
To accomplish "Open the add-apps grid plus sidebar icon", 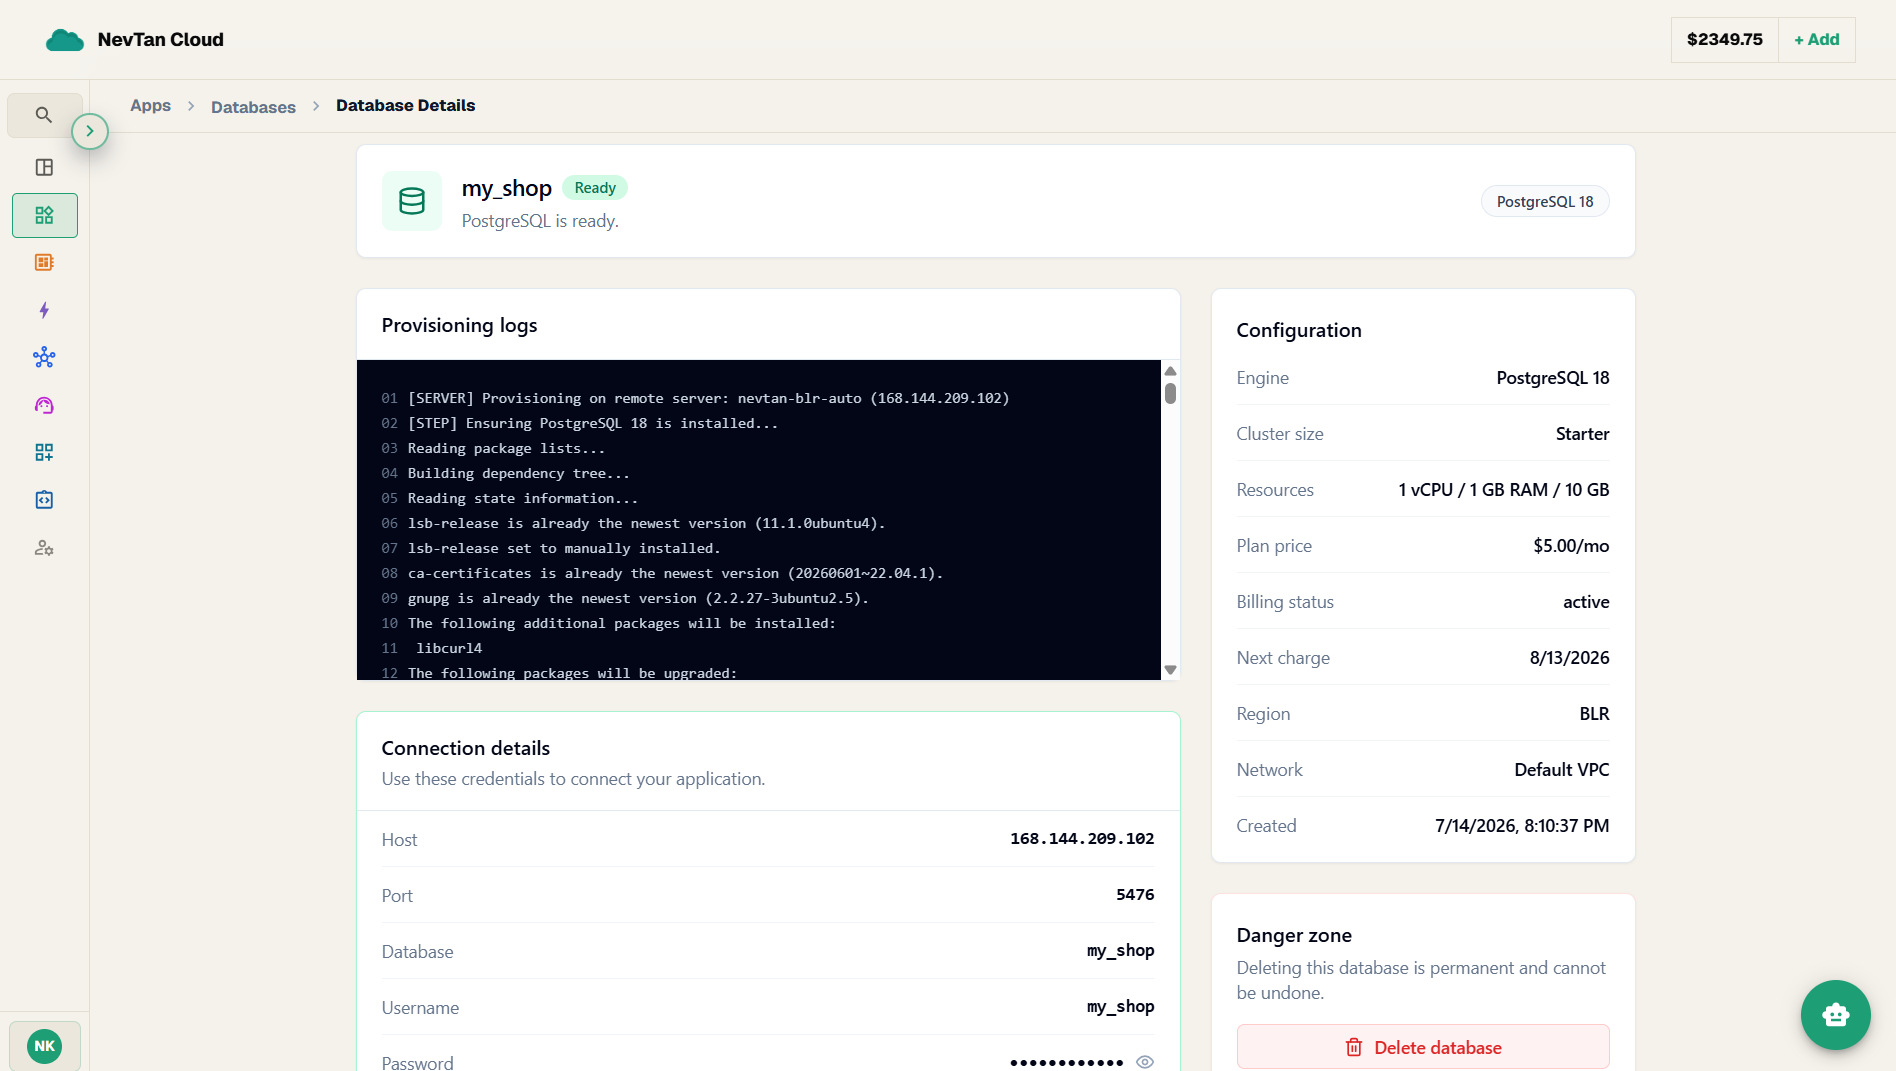I will click(x=44, y=452).
